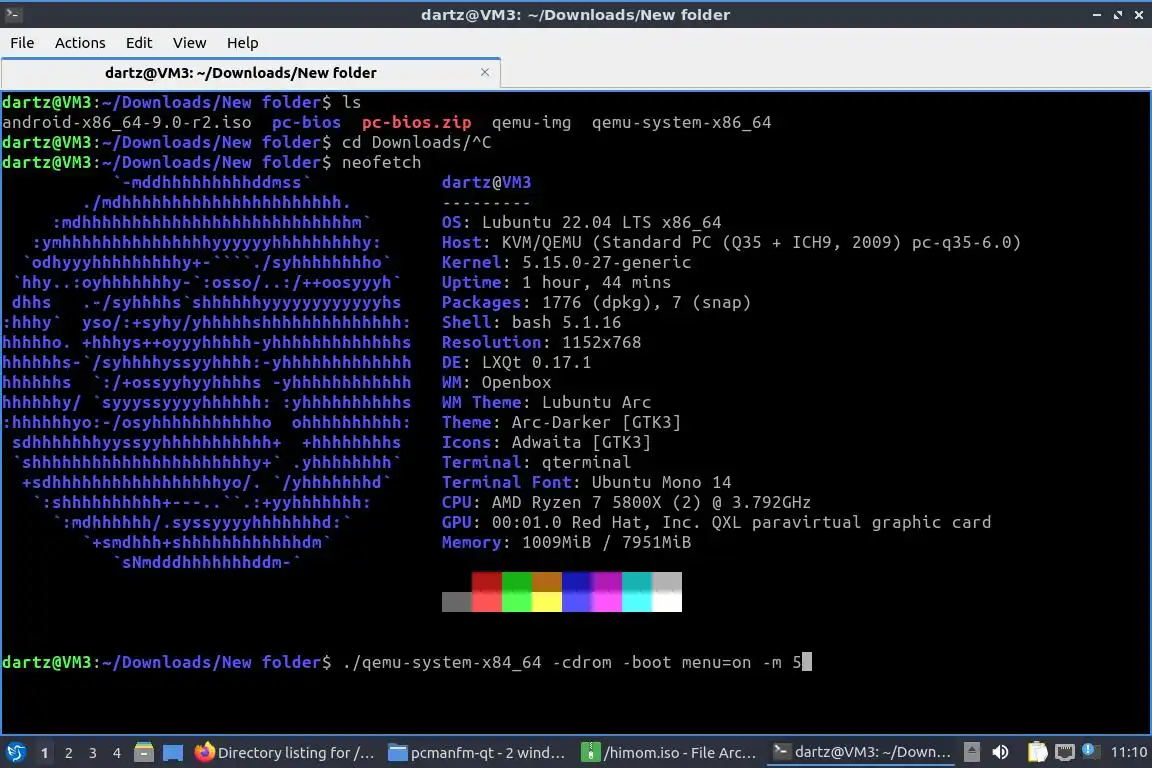Screen dimensions: 1152x768
Task: Click the CPU line AMD Ryzen 7 5800X
Action: [626, 502]
